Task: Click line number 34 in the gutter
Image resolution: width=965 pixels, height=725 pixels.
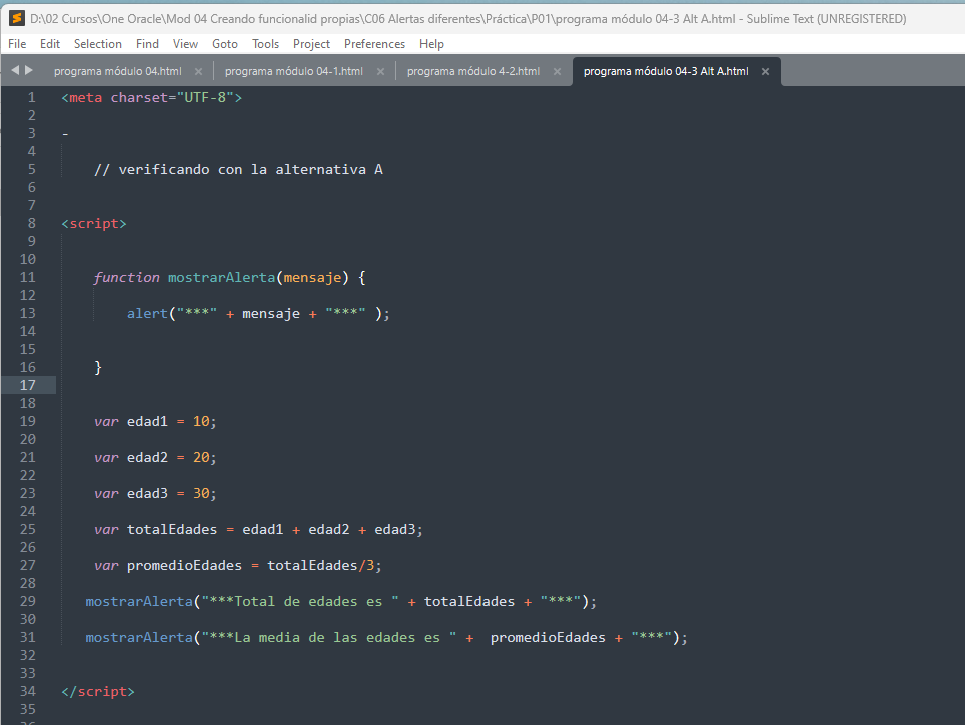Action: [28, 692]
